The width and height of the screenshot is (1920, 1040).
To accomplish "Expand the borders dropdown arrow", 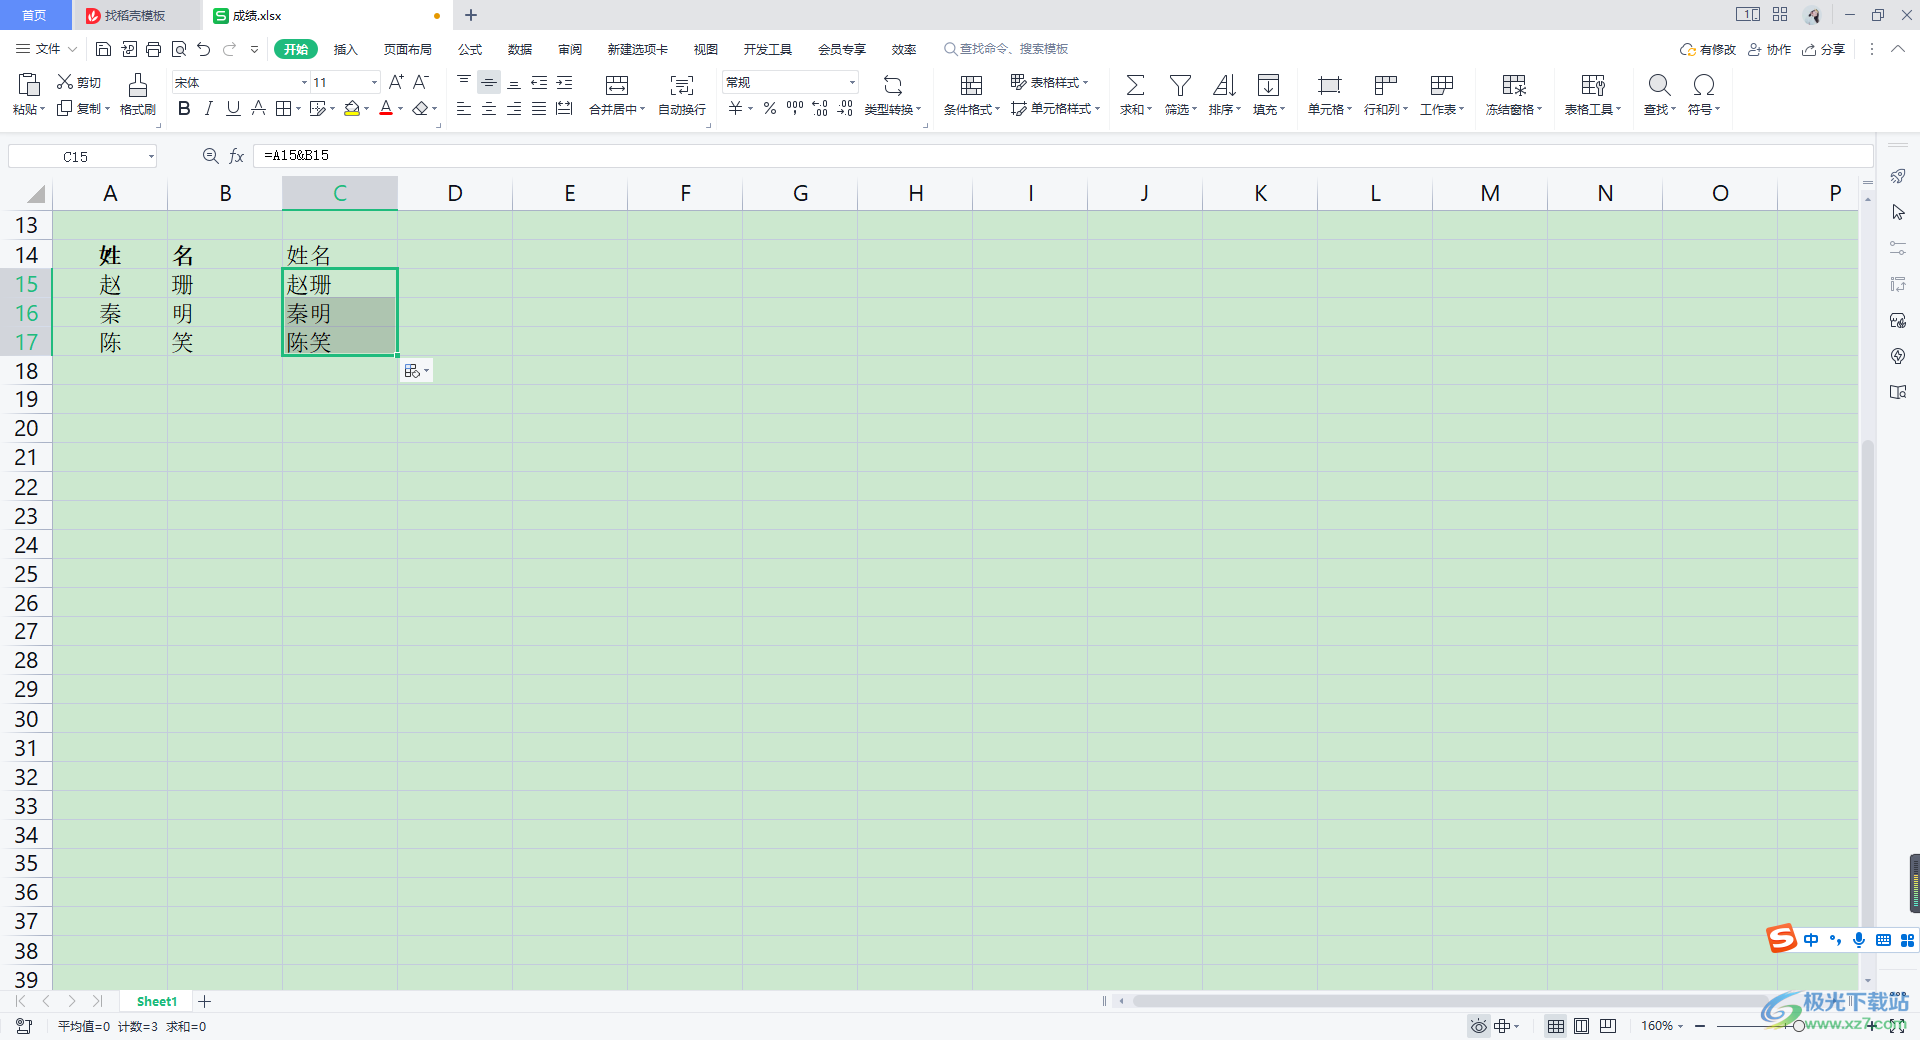I will click(x=299, y=108).
